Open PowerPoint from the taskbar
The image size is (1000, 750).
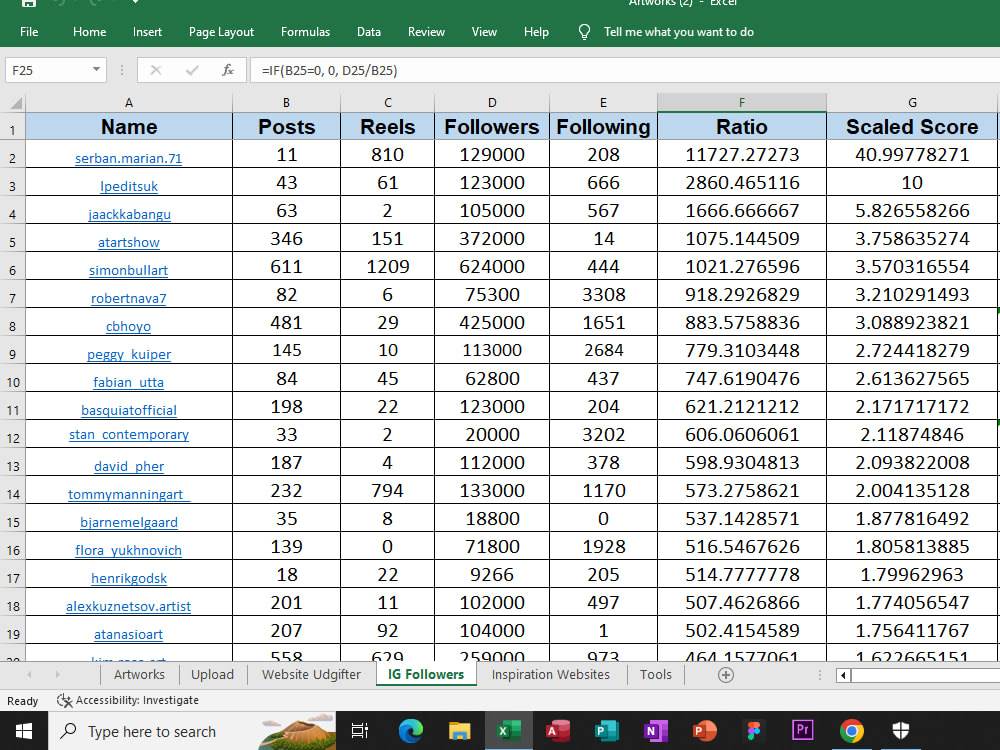coord(704,731)
